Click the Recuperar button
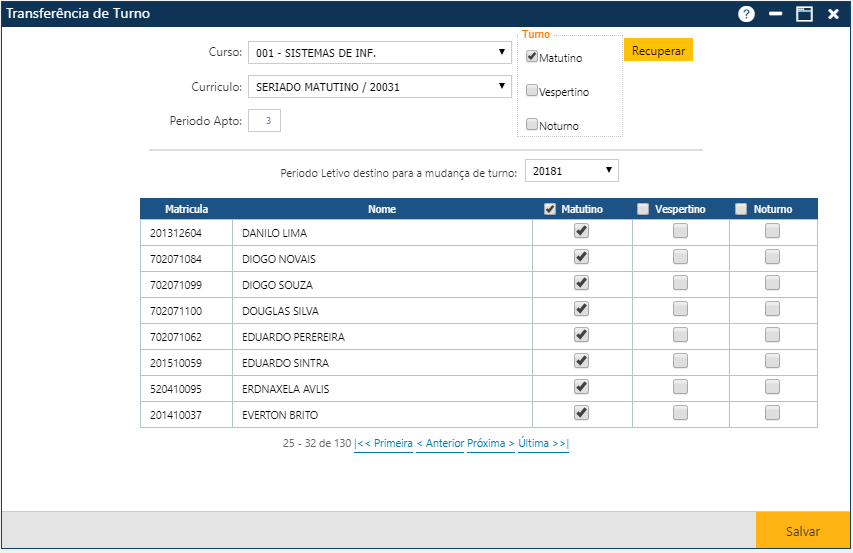 point(658,50)
